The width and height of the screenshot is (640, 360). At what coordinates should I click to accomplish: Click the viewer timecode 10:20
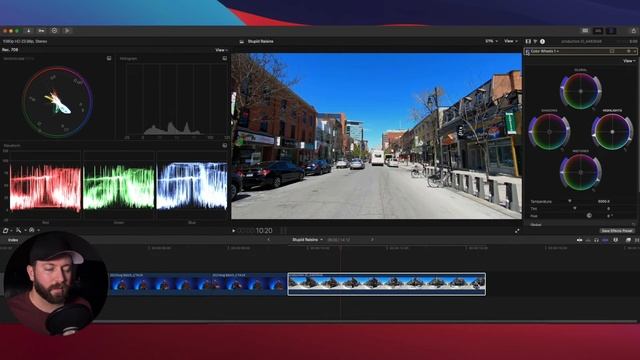pos(264,231)
